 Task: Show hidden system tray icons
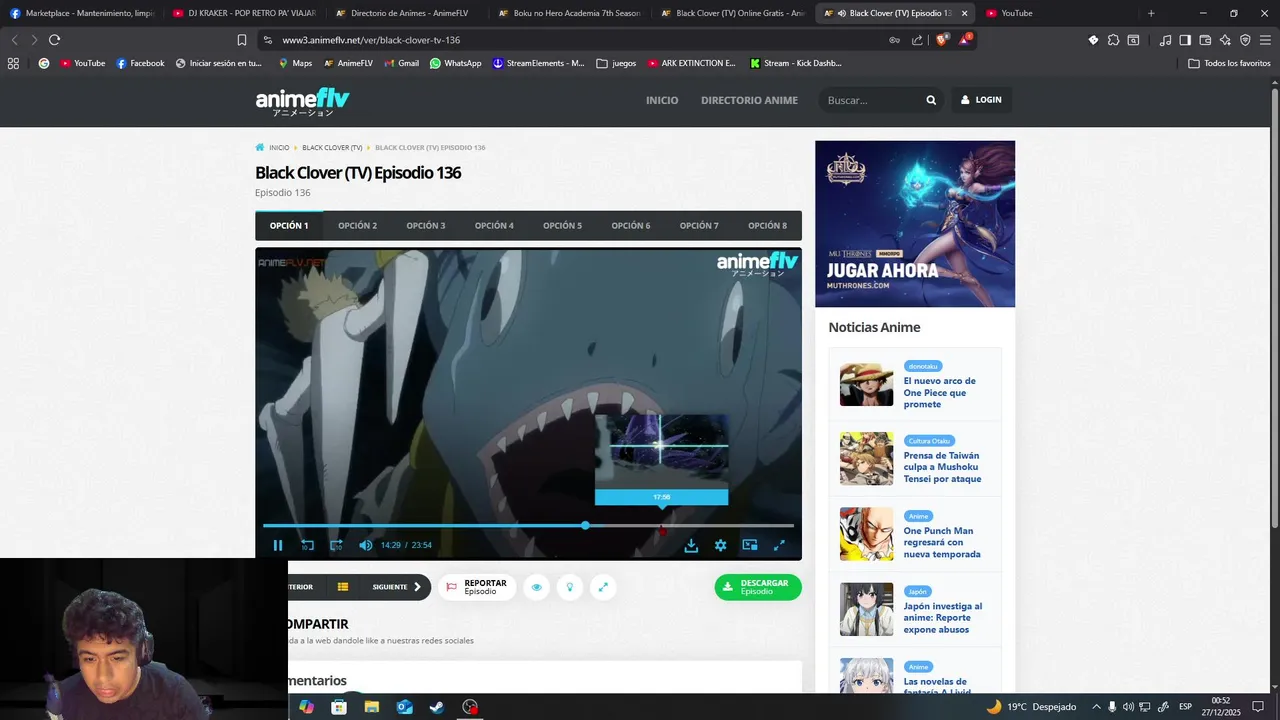(x=1096, y=707)
